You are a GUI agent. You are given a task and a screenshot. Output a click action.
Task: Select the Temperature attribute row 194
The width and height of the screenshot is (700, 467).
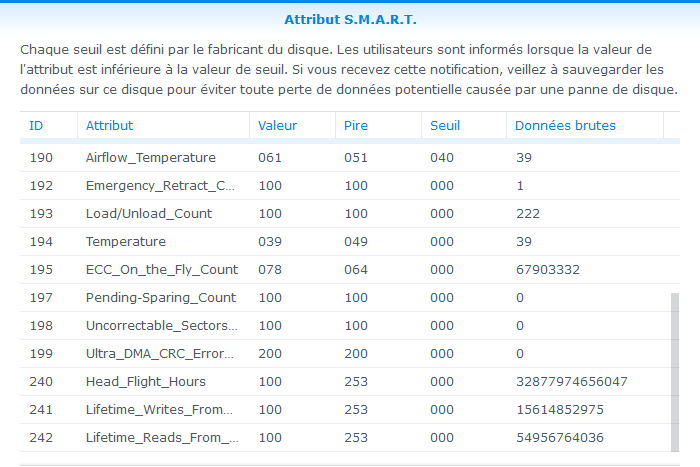coord(350,242)
